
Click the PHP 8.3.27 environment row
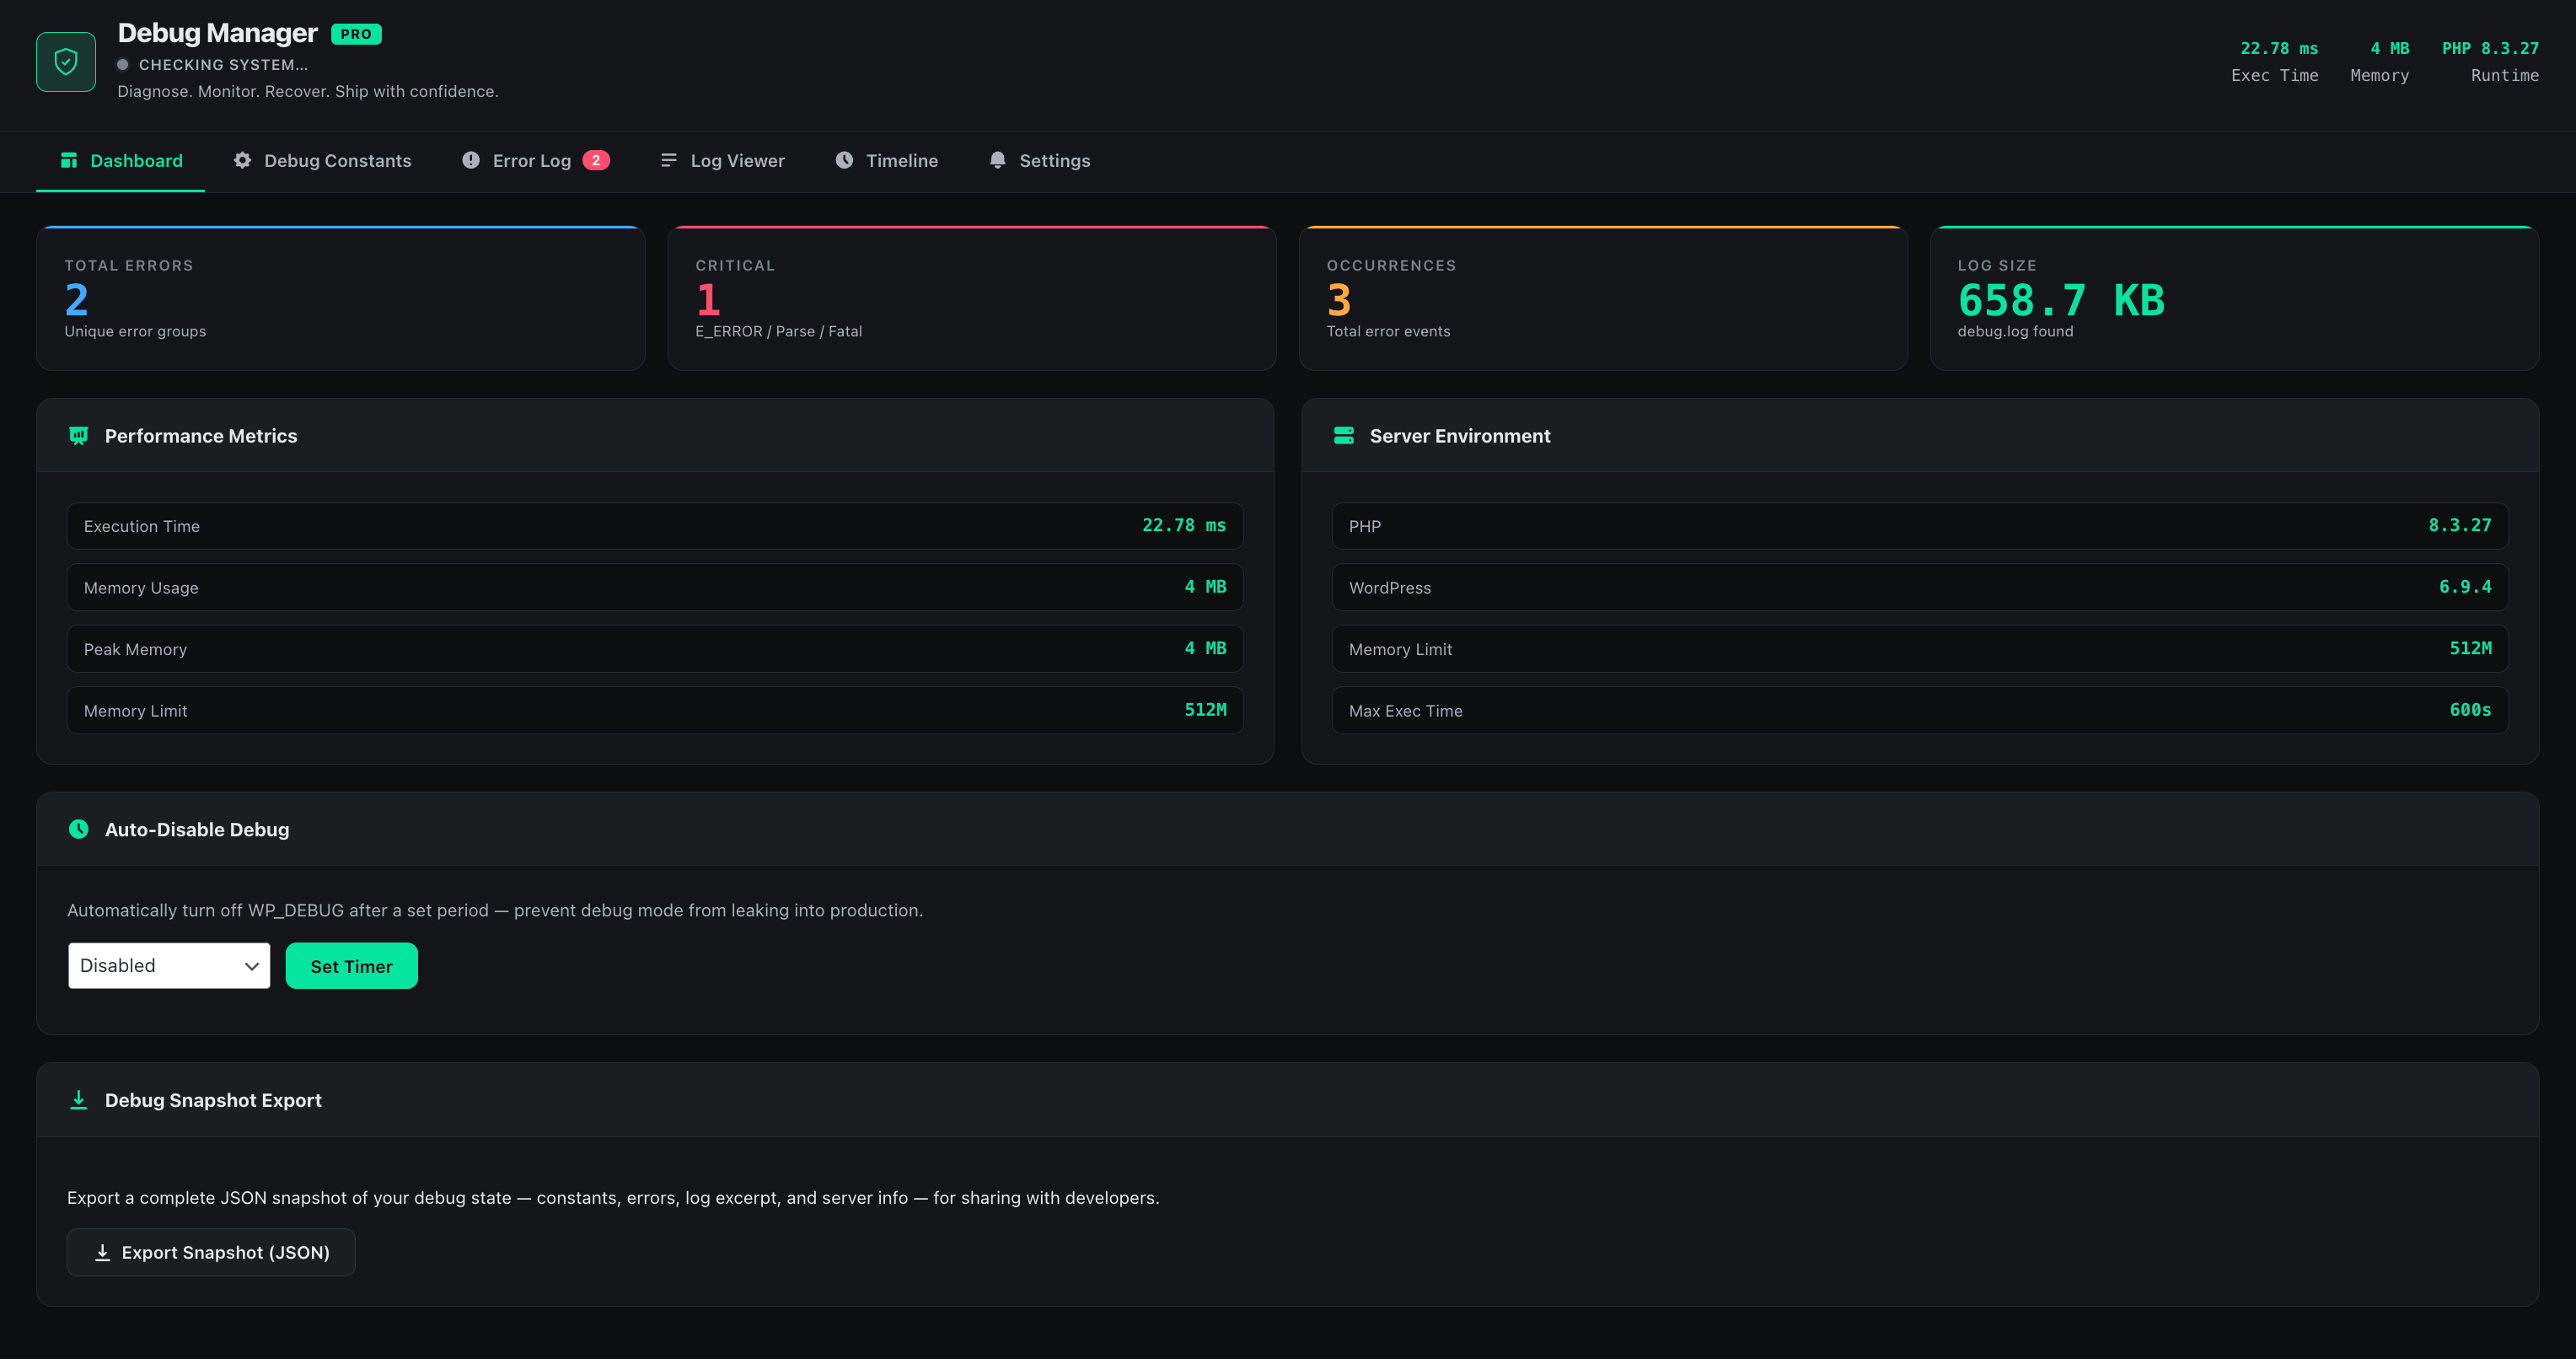click(1920, 526)
